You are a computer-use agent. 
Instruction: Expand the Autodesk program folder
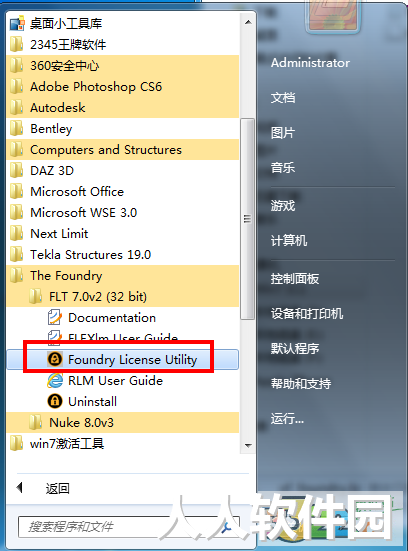coord(122,108)
